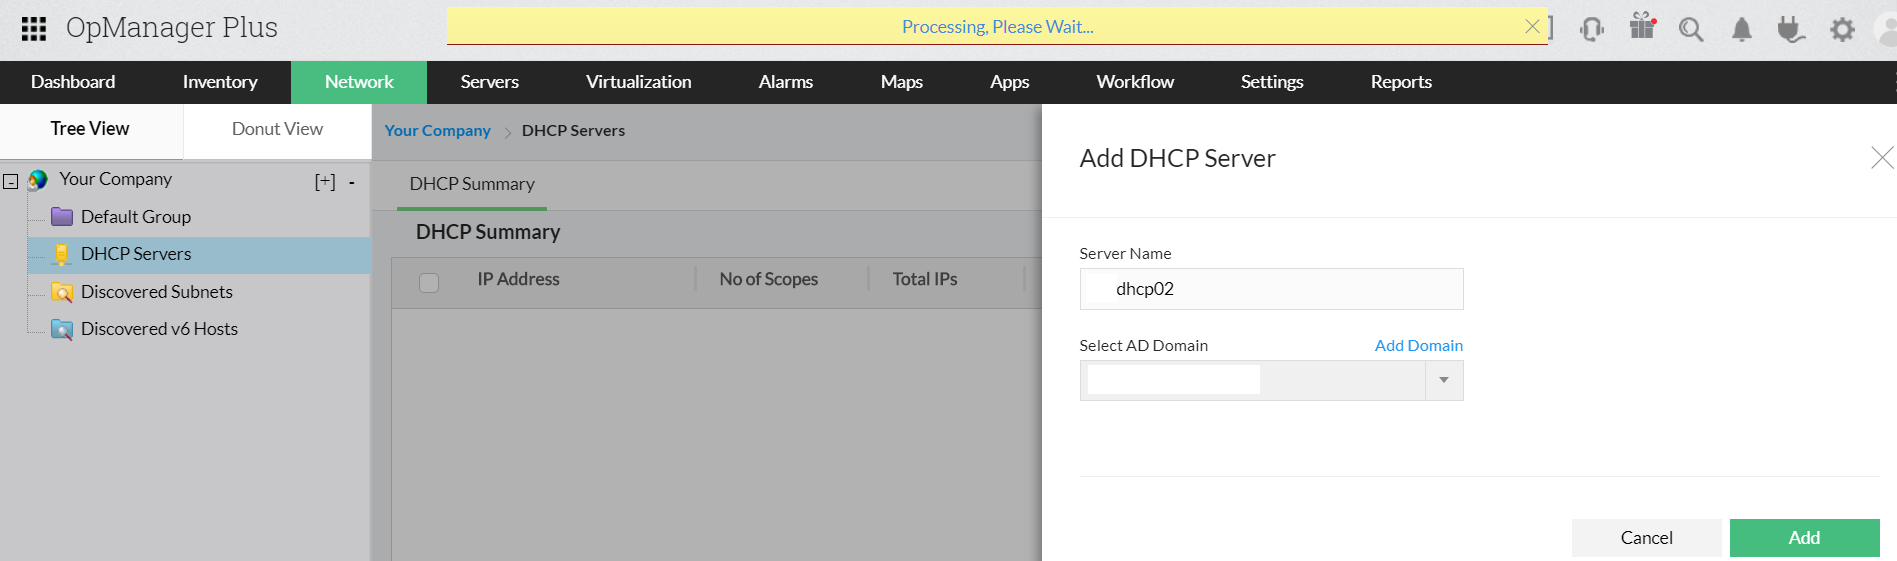This screenshot has width=1897, height=561.
Task: Open the gift box what's new icon
Action: click(x=1643, y=26)
